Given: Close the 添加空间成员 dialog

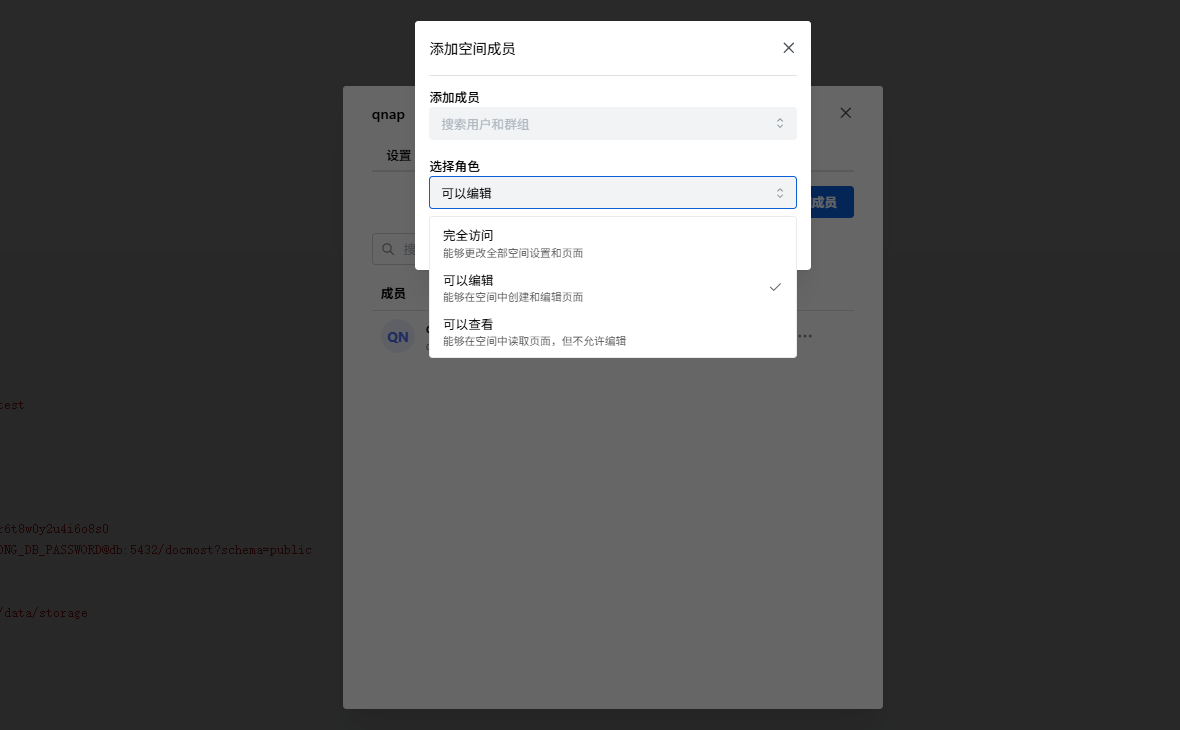Looking at the screenshot, I should click(789, 48).
